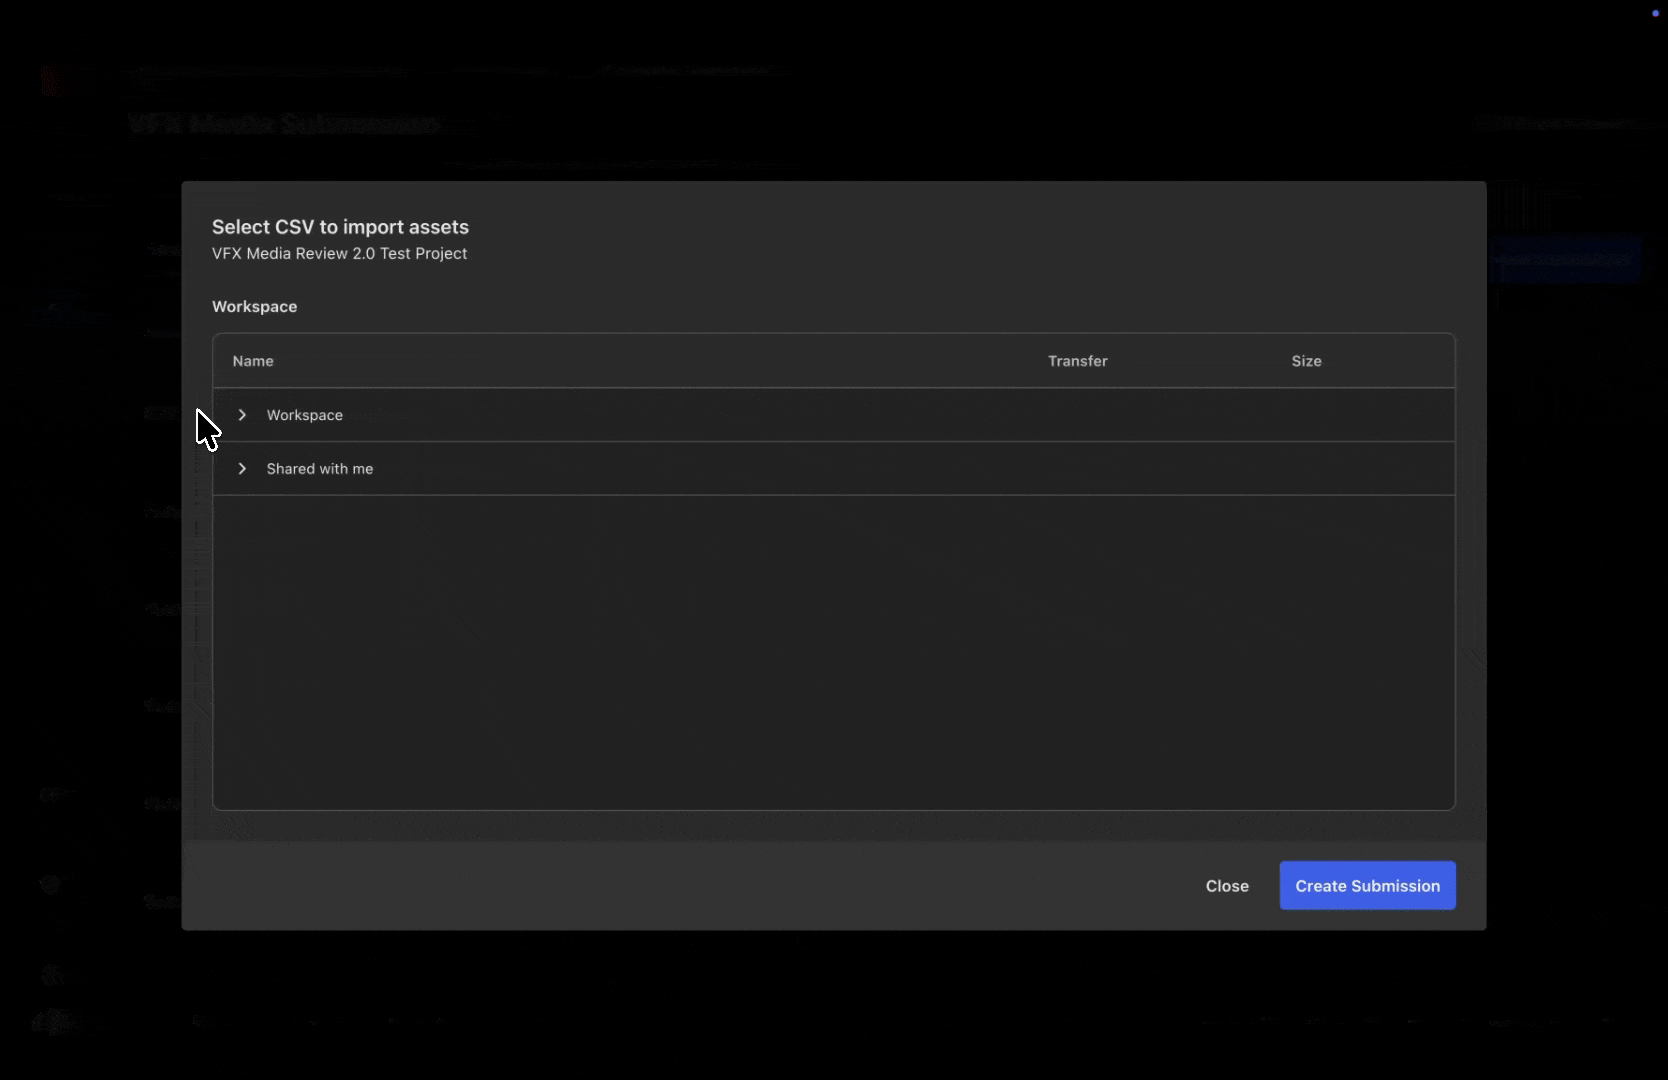Expand the Workspace folder chevron
Screen dimensions: 1668x1080
tap(242, 415)
